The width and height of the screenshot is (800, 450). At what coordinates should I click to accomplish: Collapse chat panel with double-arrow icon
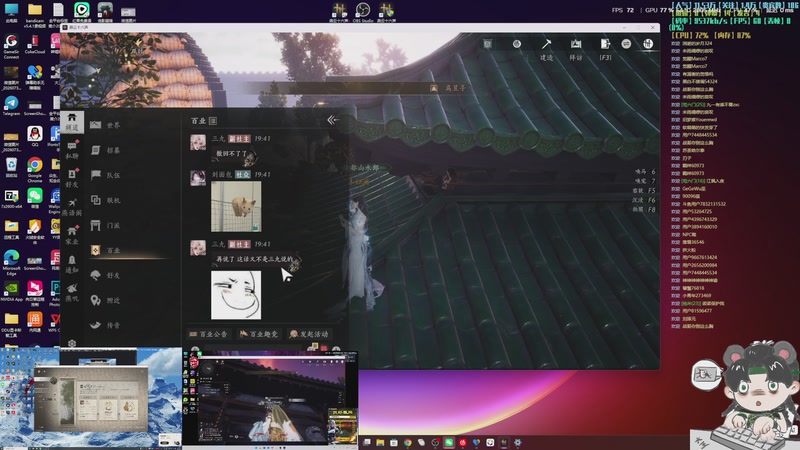tap(332, 120)
